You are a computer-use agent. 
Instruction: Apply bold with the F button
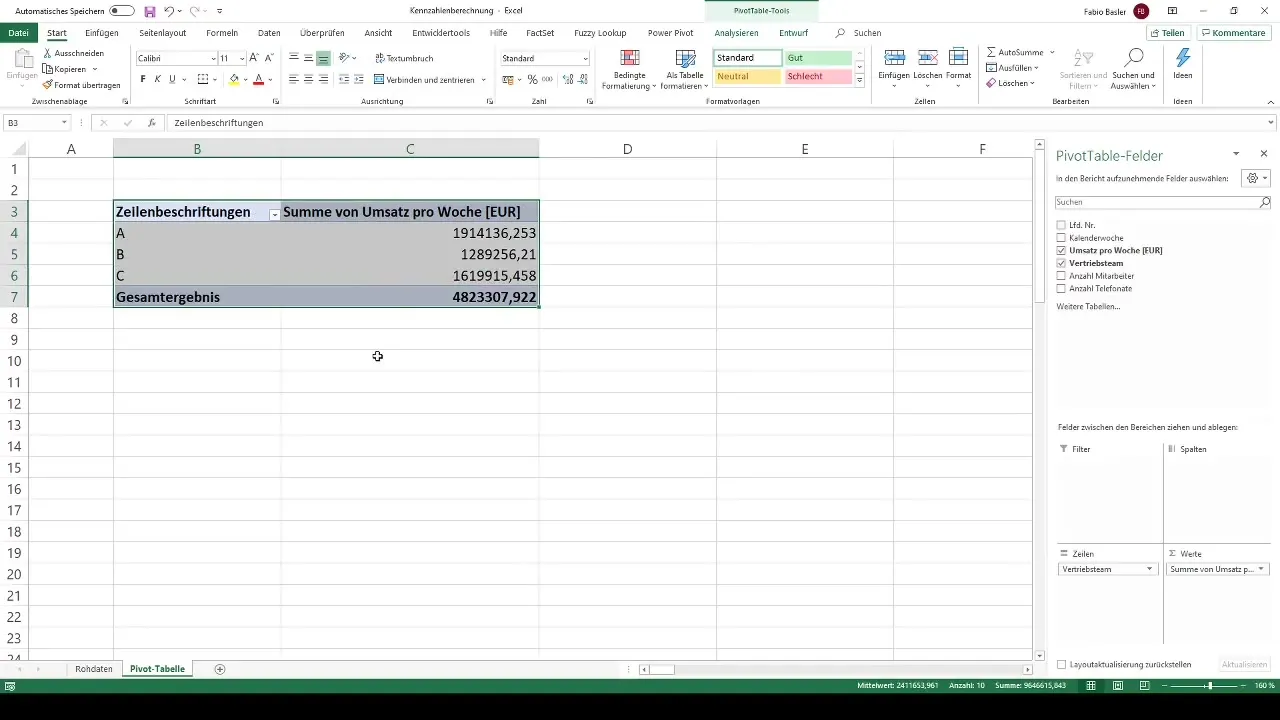tap(143, 79)
